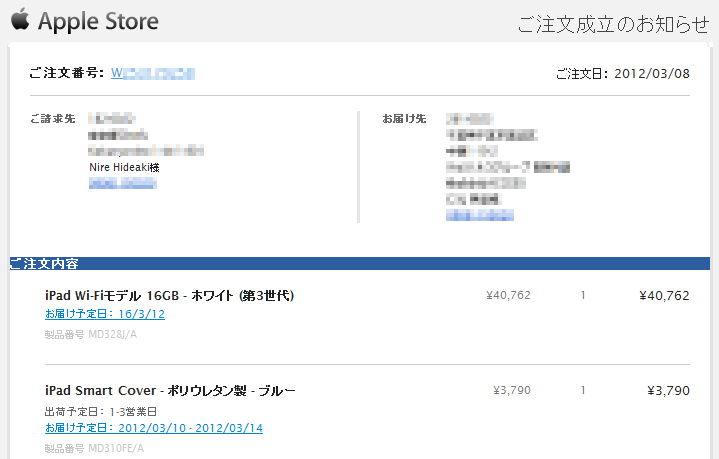Click the name Nire Hideaki様
Image resolution: width=719 pixels, height=459 pixels.
124,167
